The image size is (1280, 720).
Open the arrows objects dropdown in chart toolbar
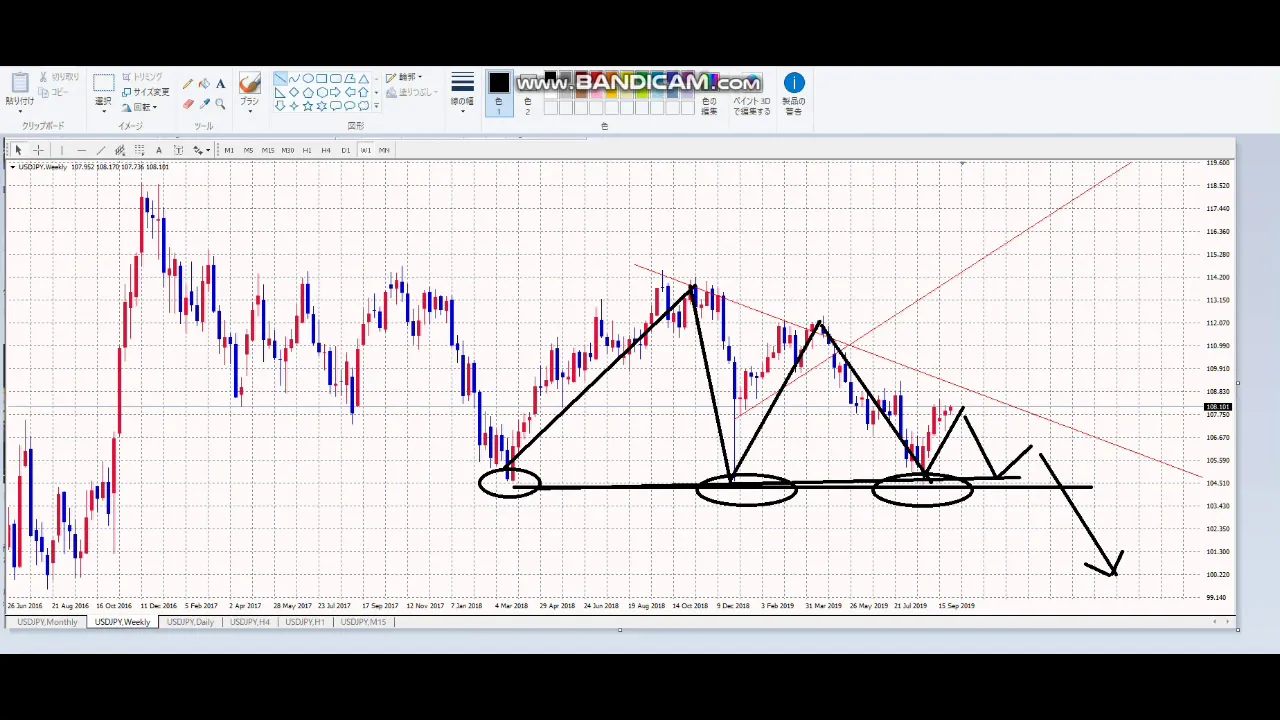click(201, 150)
